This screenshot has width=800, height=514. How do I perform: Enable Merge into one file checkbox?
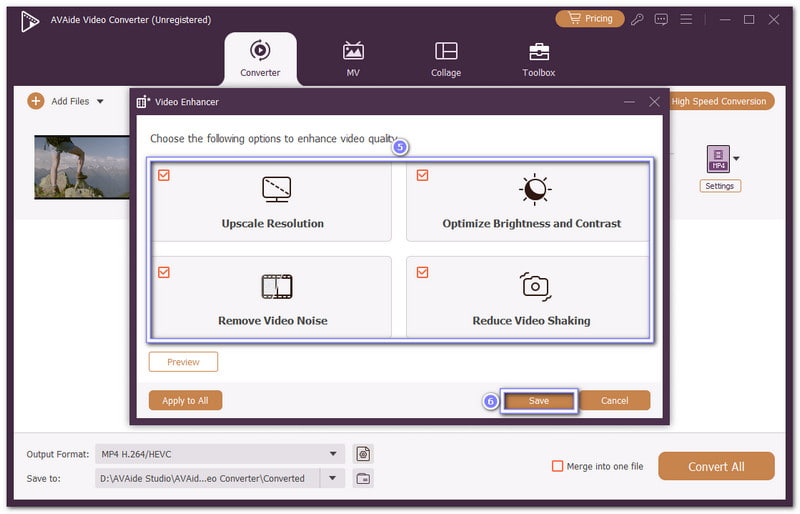[558, 466]
